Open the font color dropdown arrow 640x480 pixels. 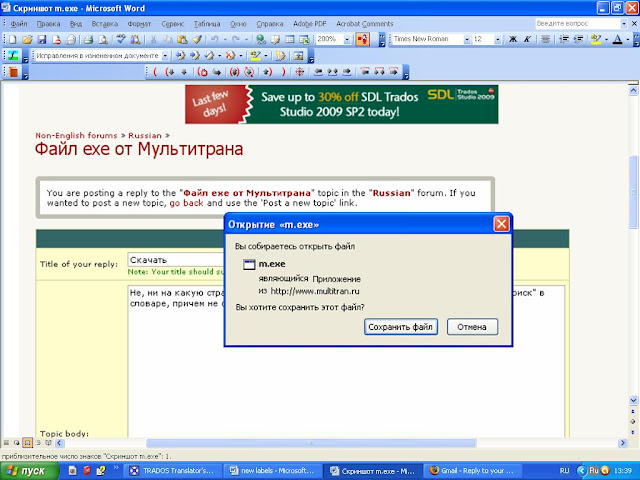click(627, 40)
